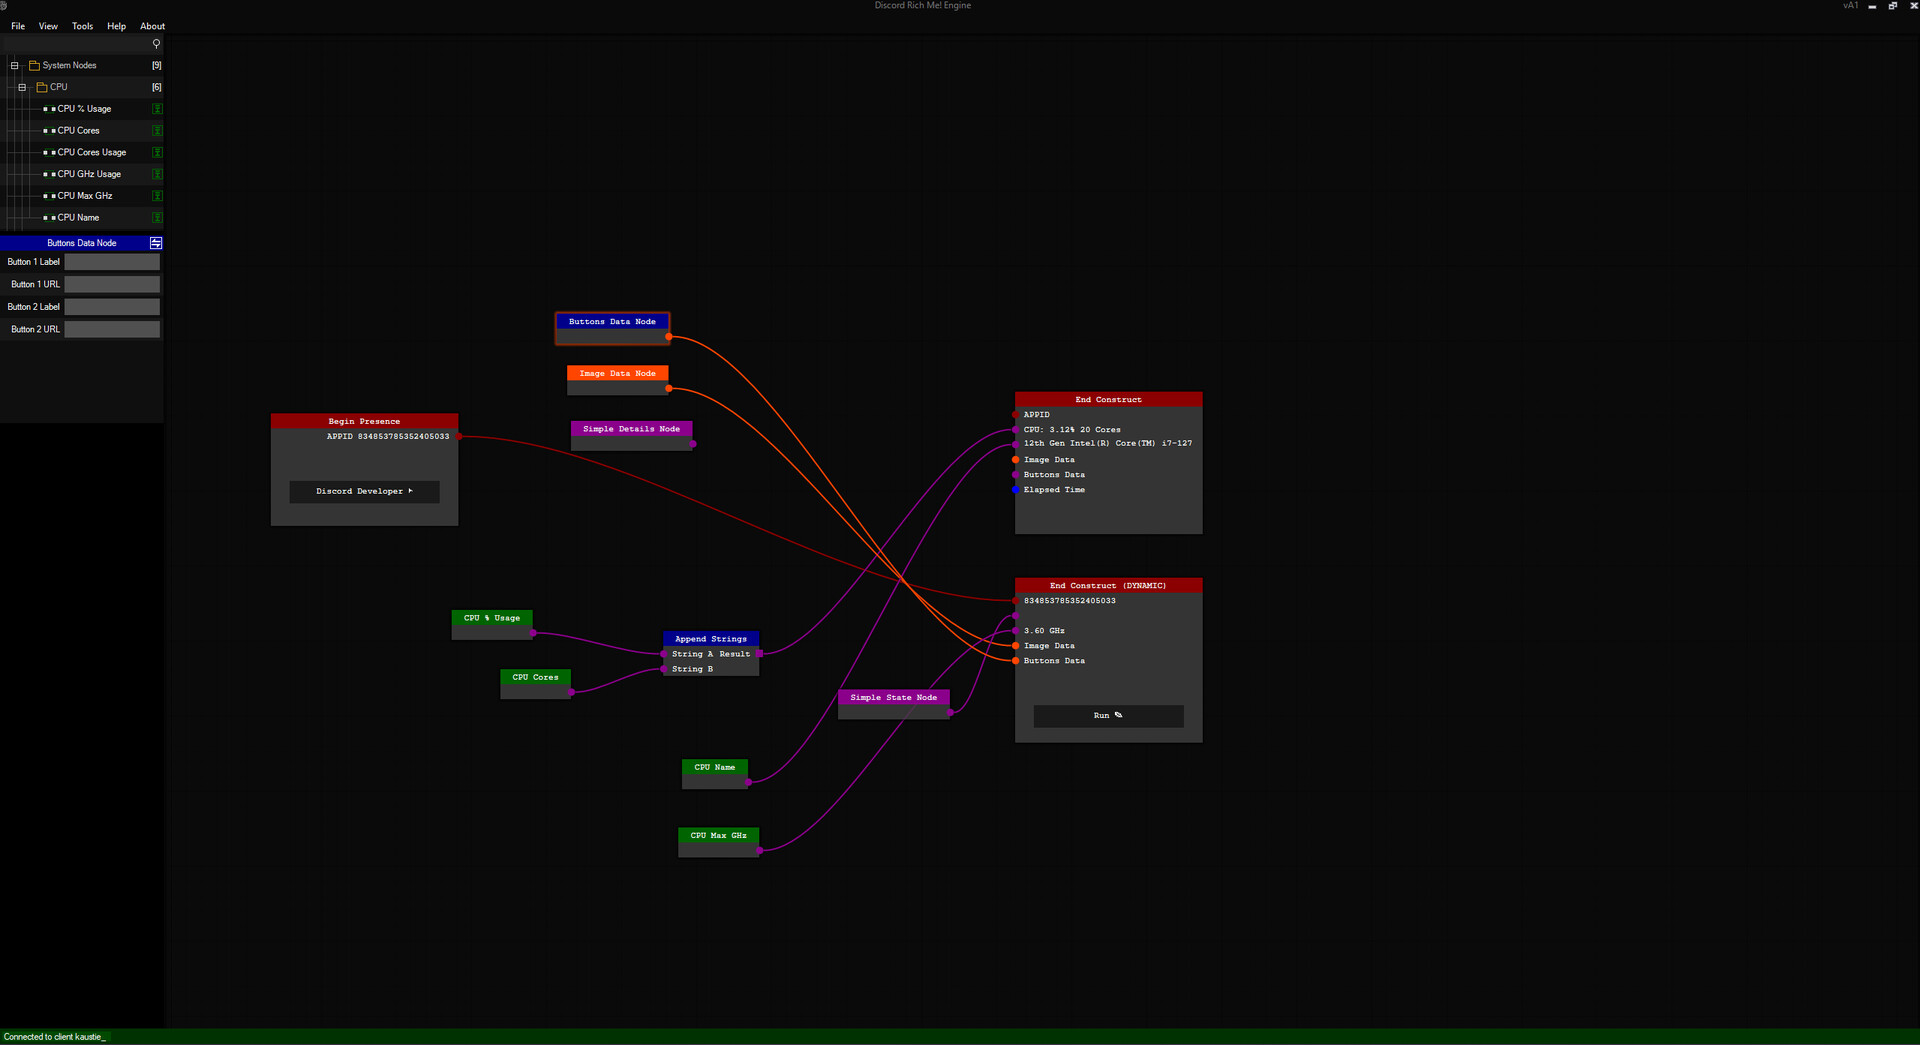Viewport: 1920px width, 1045px height.
Task: Click the green icon next to CPU GHz Usage
Action: coord(157,173)
